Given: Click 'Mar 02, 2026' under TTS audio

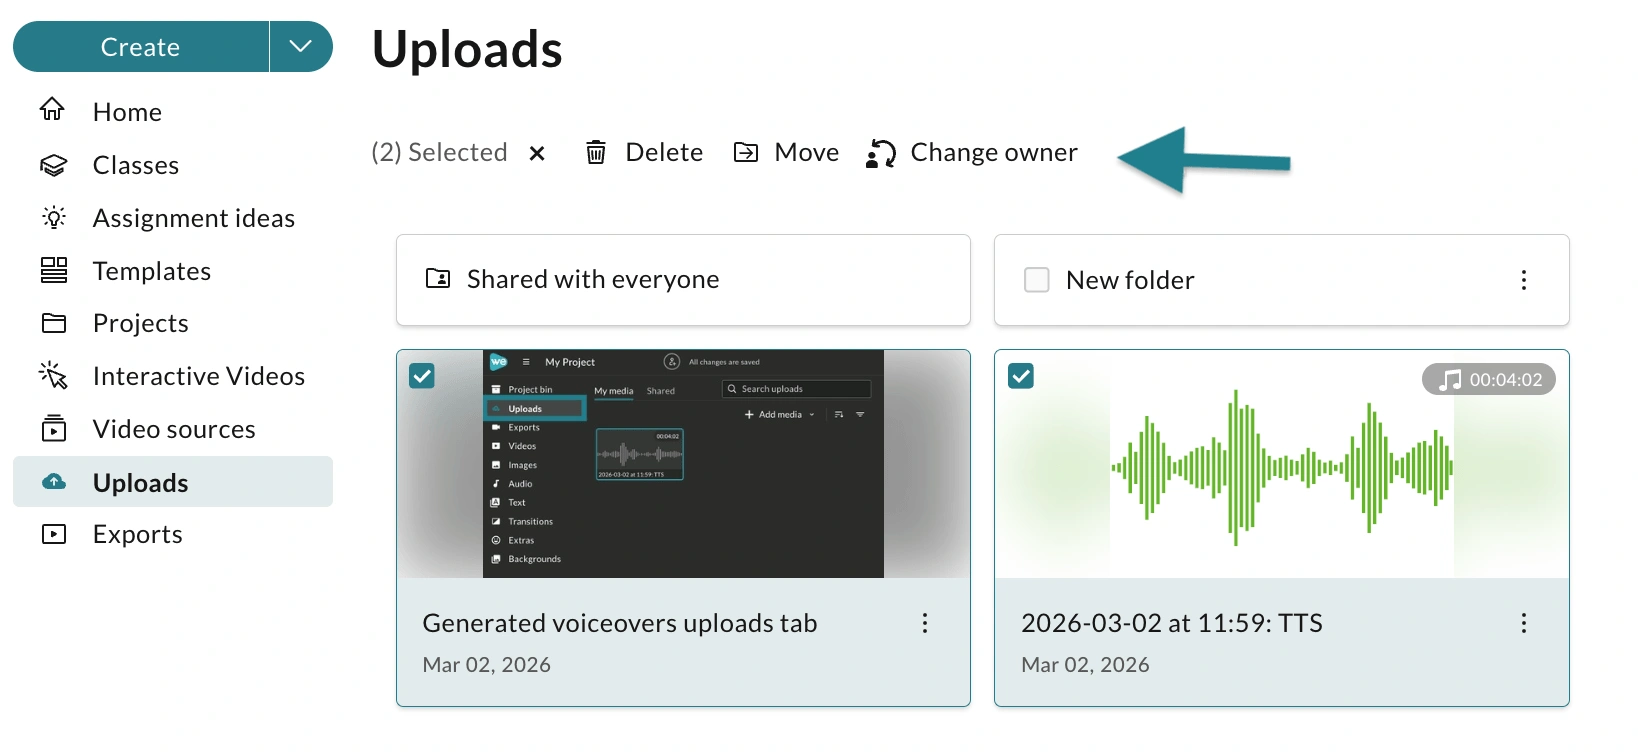Looking at the screenshot, I should 1085,665.
